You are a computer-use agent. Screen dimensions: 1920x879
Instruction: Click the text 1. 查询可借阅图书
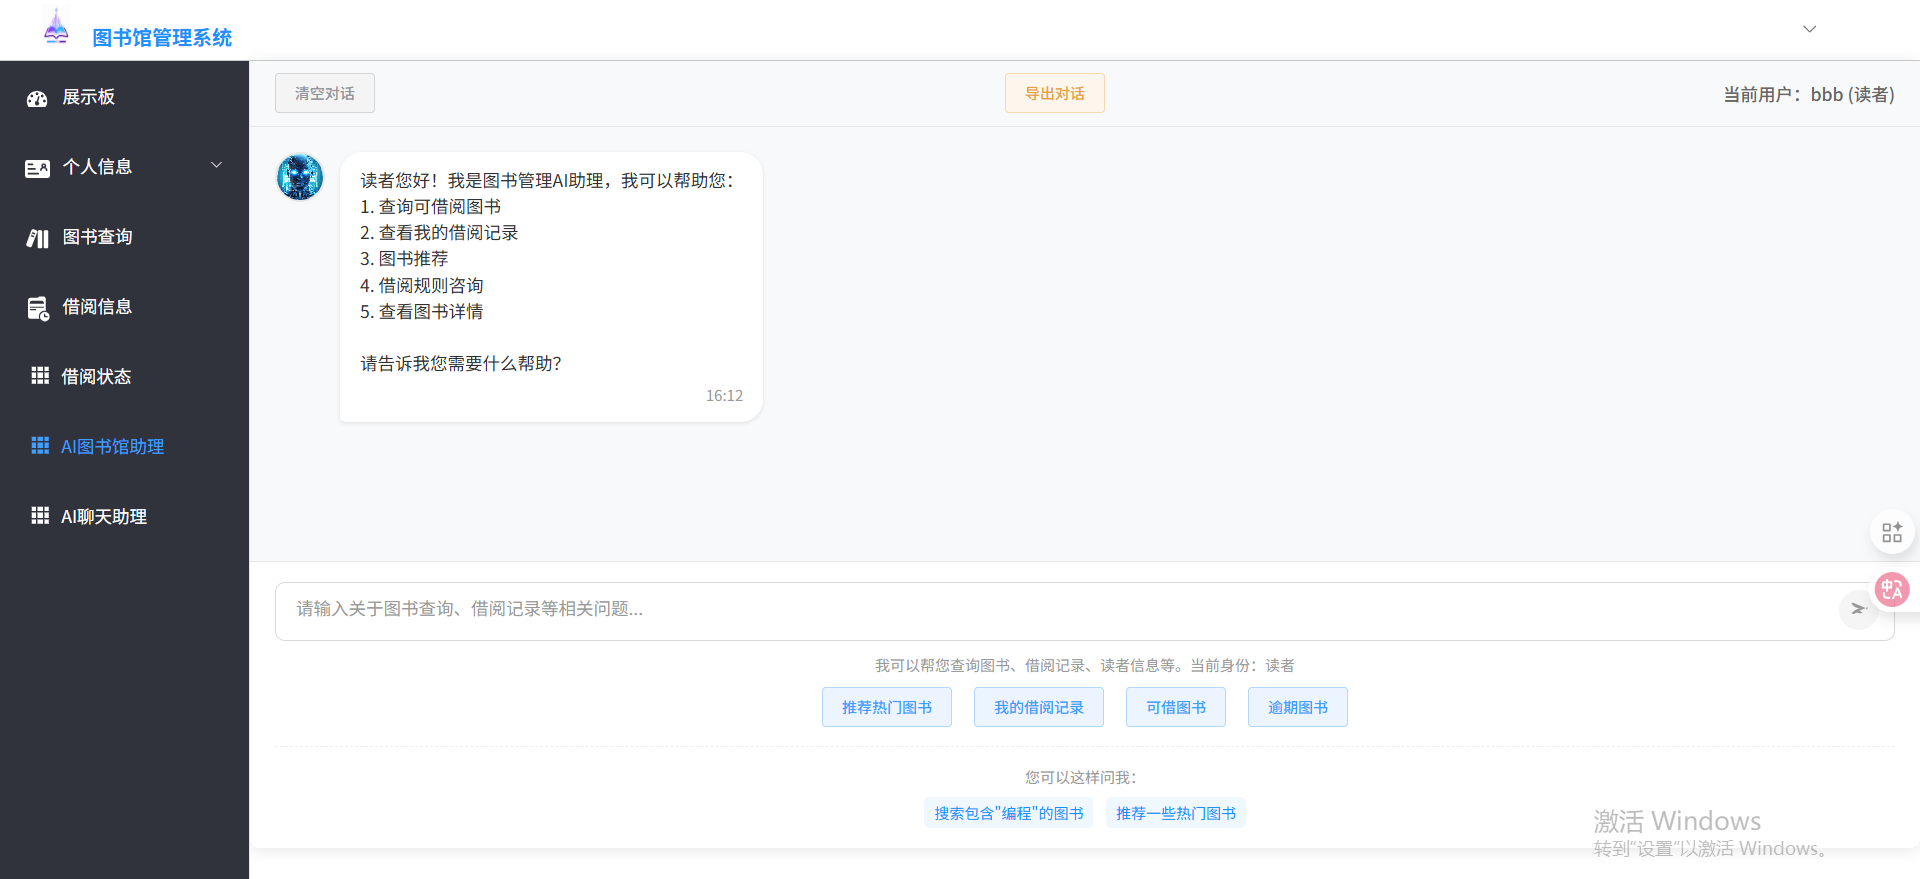pyautogui.click(x=431, y=207)
